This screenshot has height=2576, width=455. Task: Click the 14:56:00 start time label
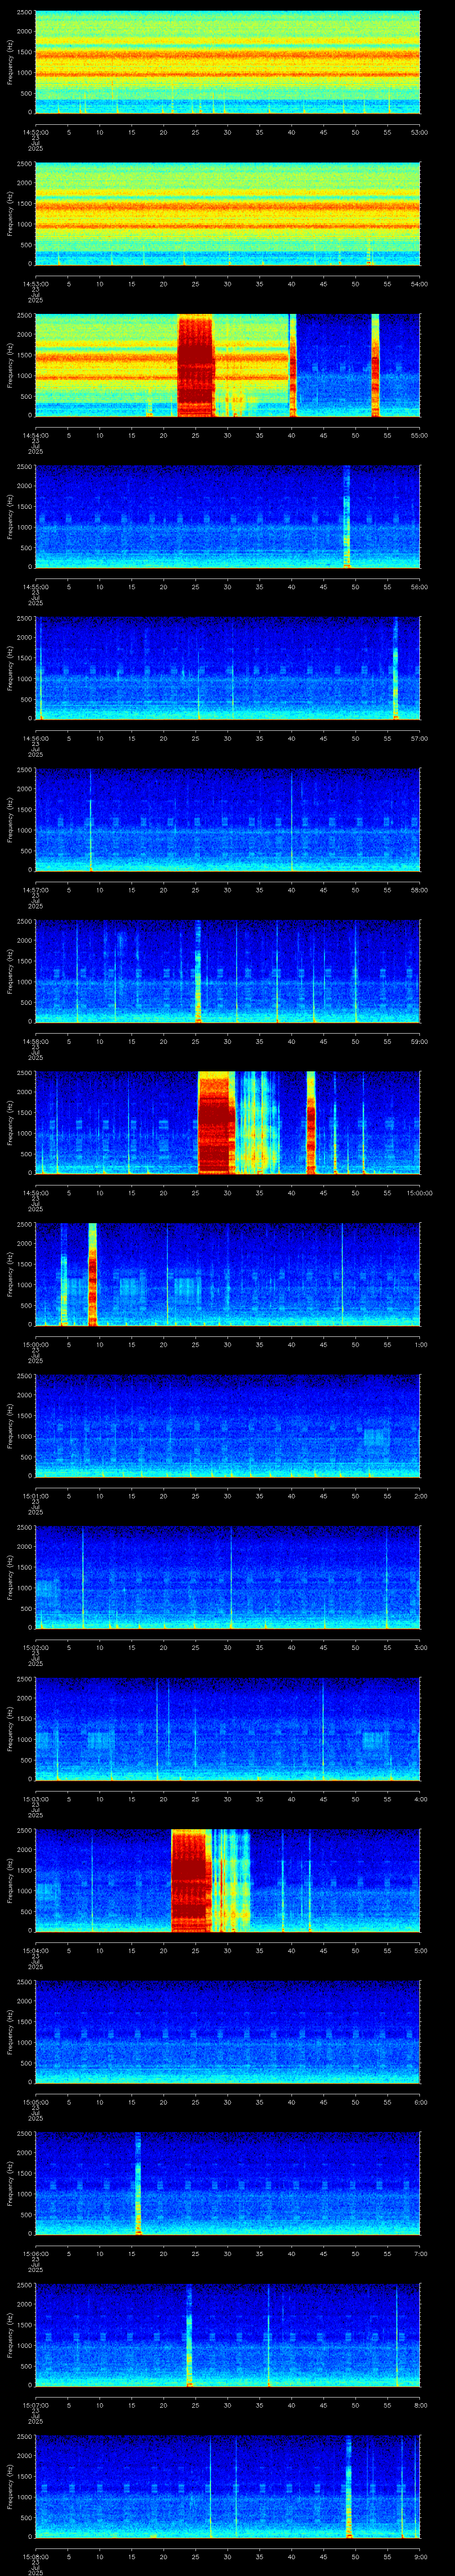[x=35, y=738]
